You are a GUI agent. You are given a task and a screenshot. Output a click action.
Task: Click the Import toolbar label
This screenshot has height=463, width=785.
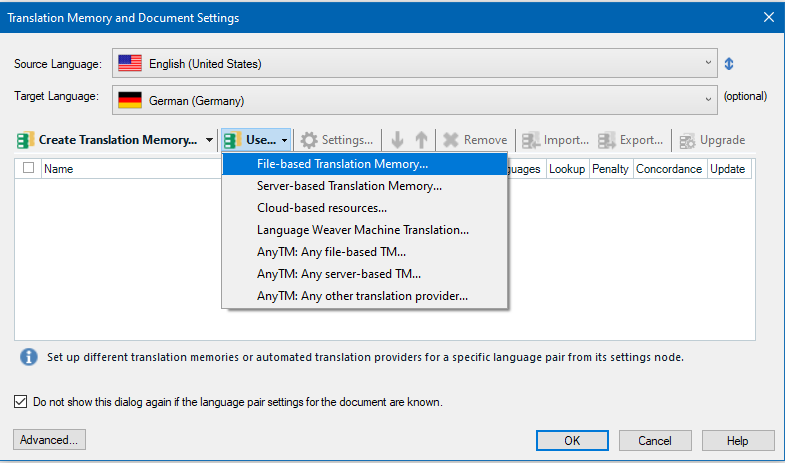click(566, 140)
